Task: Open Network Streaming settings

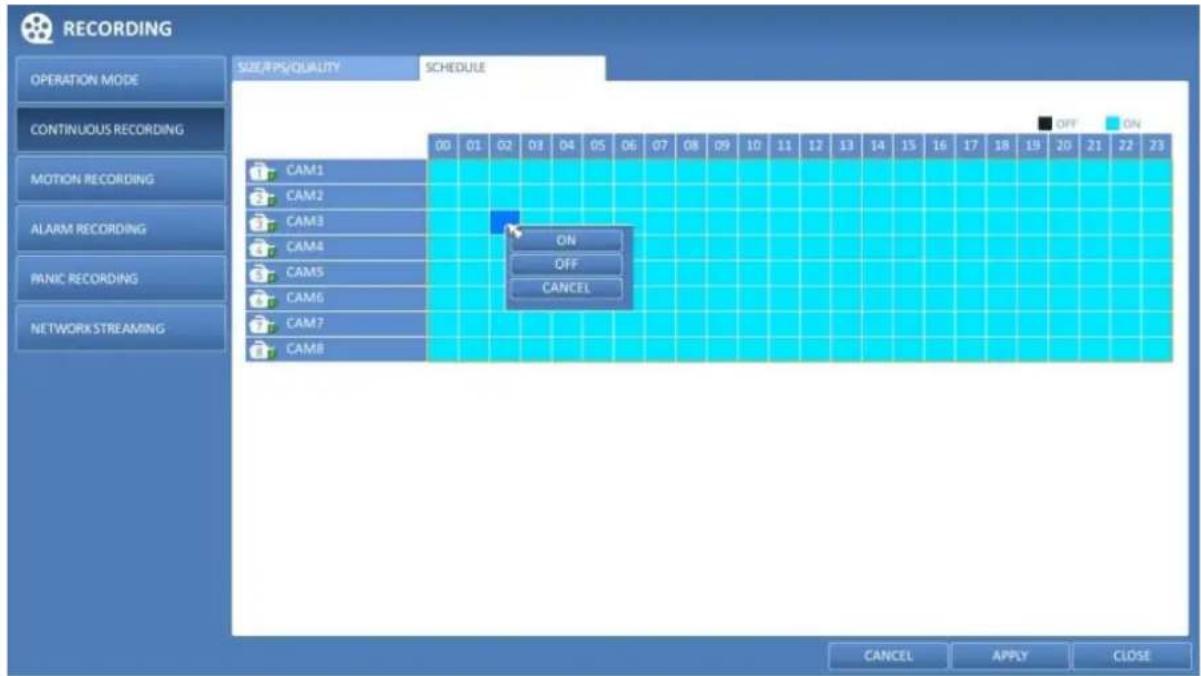Action: click(121, 328)
